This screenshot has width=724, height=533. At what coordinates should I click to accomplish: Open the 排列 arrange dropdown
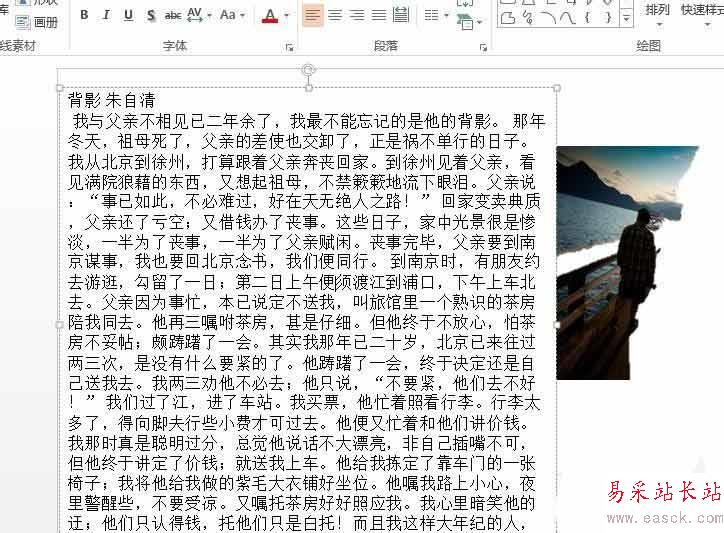click(x=658, y=14)
